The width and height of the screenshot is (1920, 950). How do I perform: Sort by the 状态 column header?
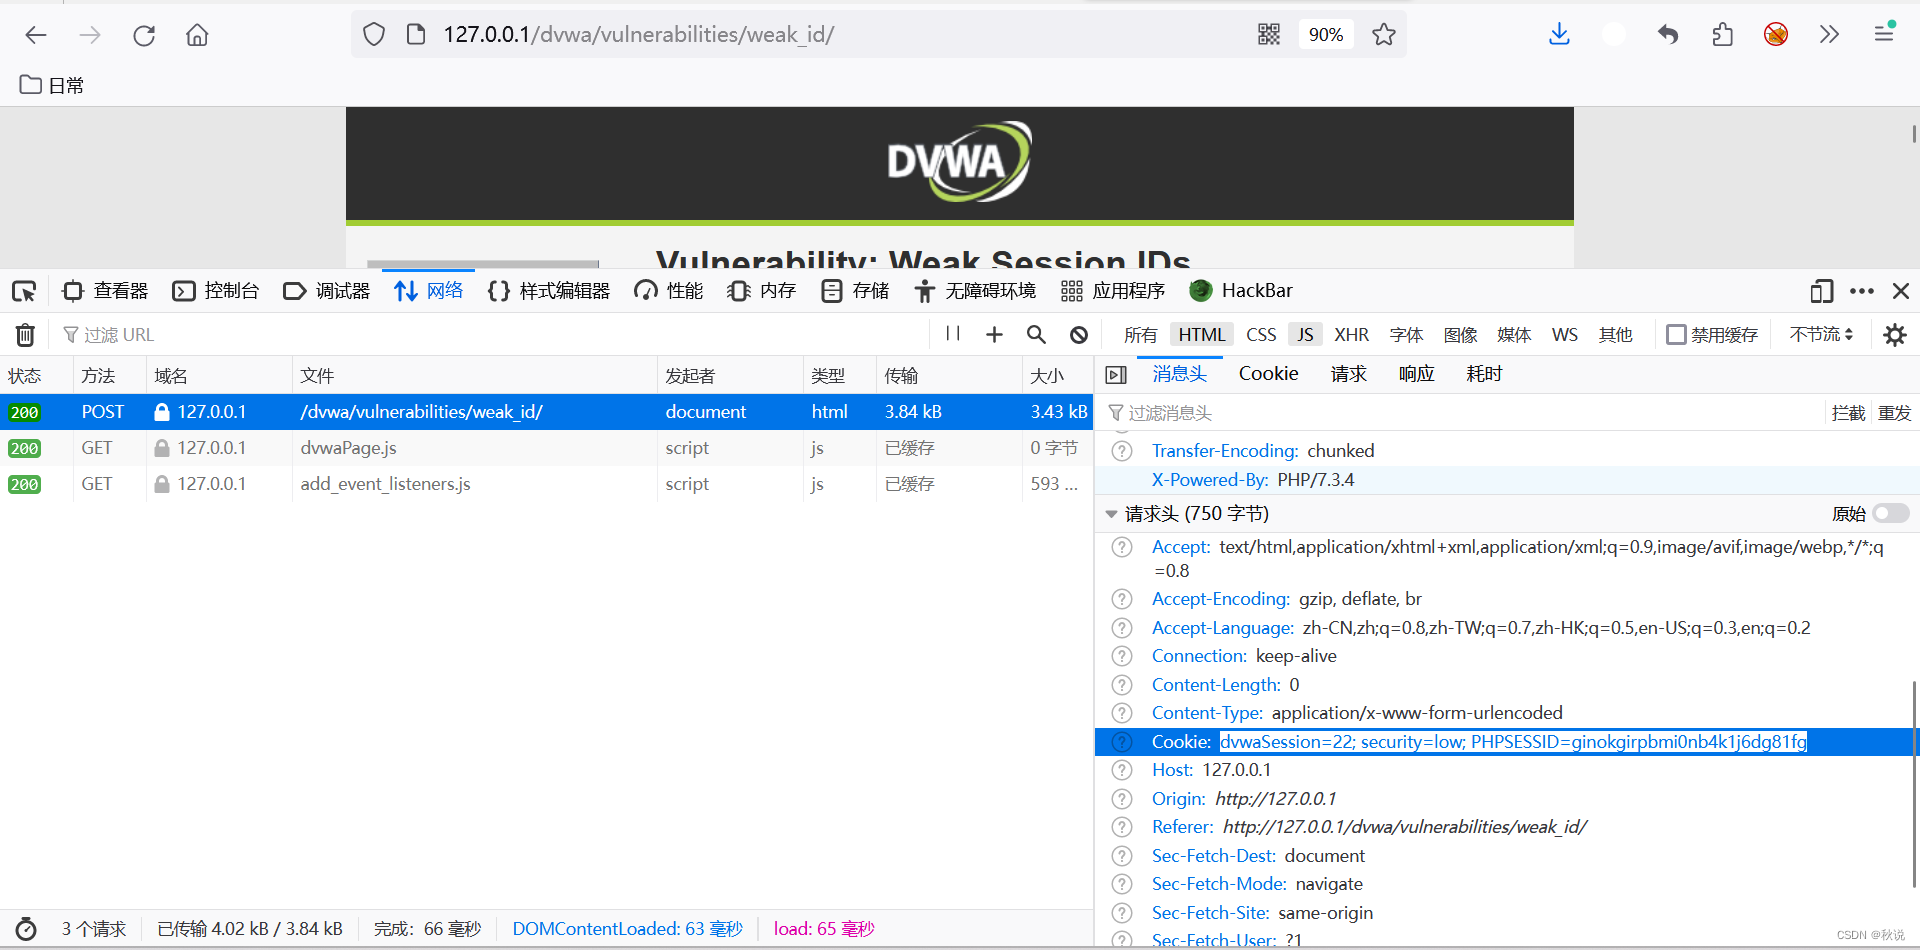tap(36, 376)
